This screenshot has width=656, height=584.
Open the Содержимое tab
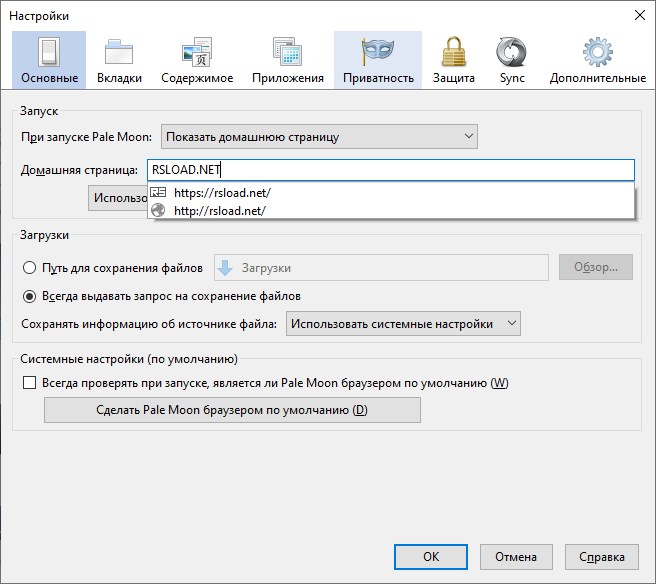[x=197, y=60]
